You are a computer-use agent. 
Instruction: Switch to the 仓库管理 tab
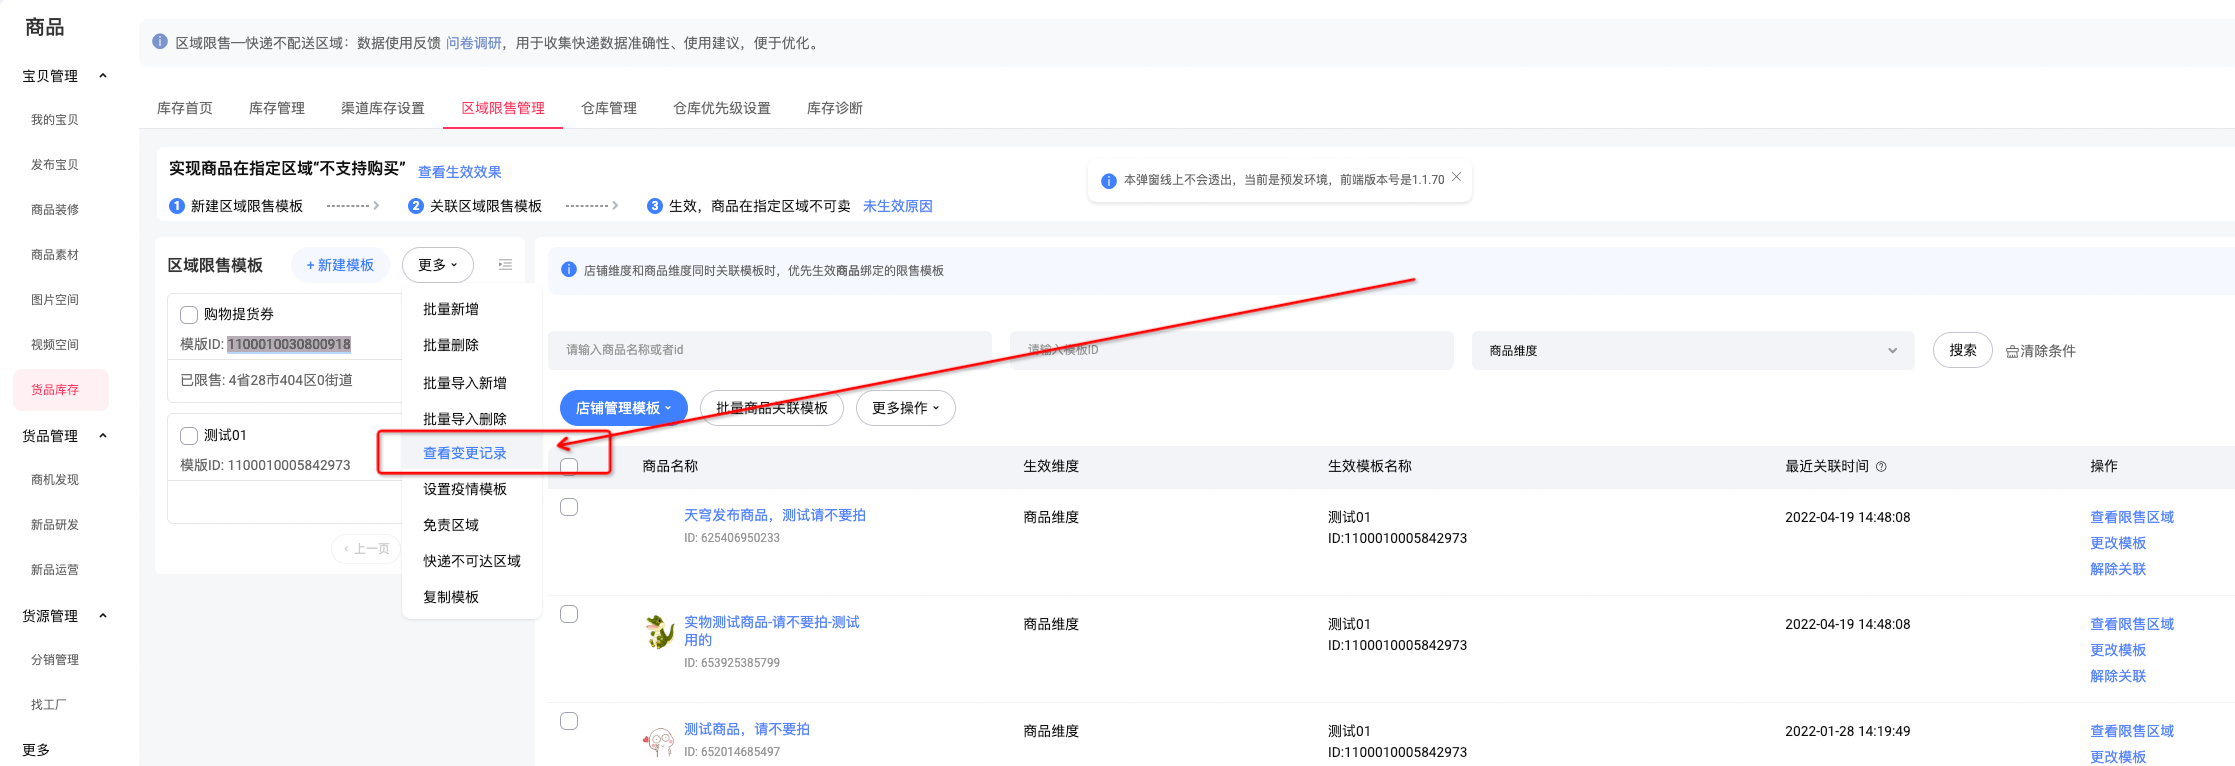click(609, 108)
